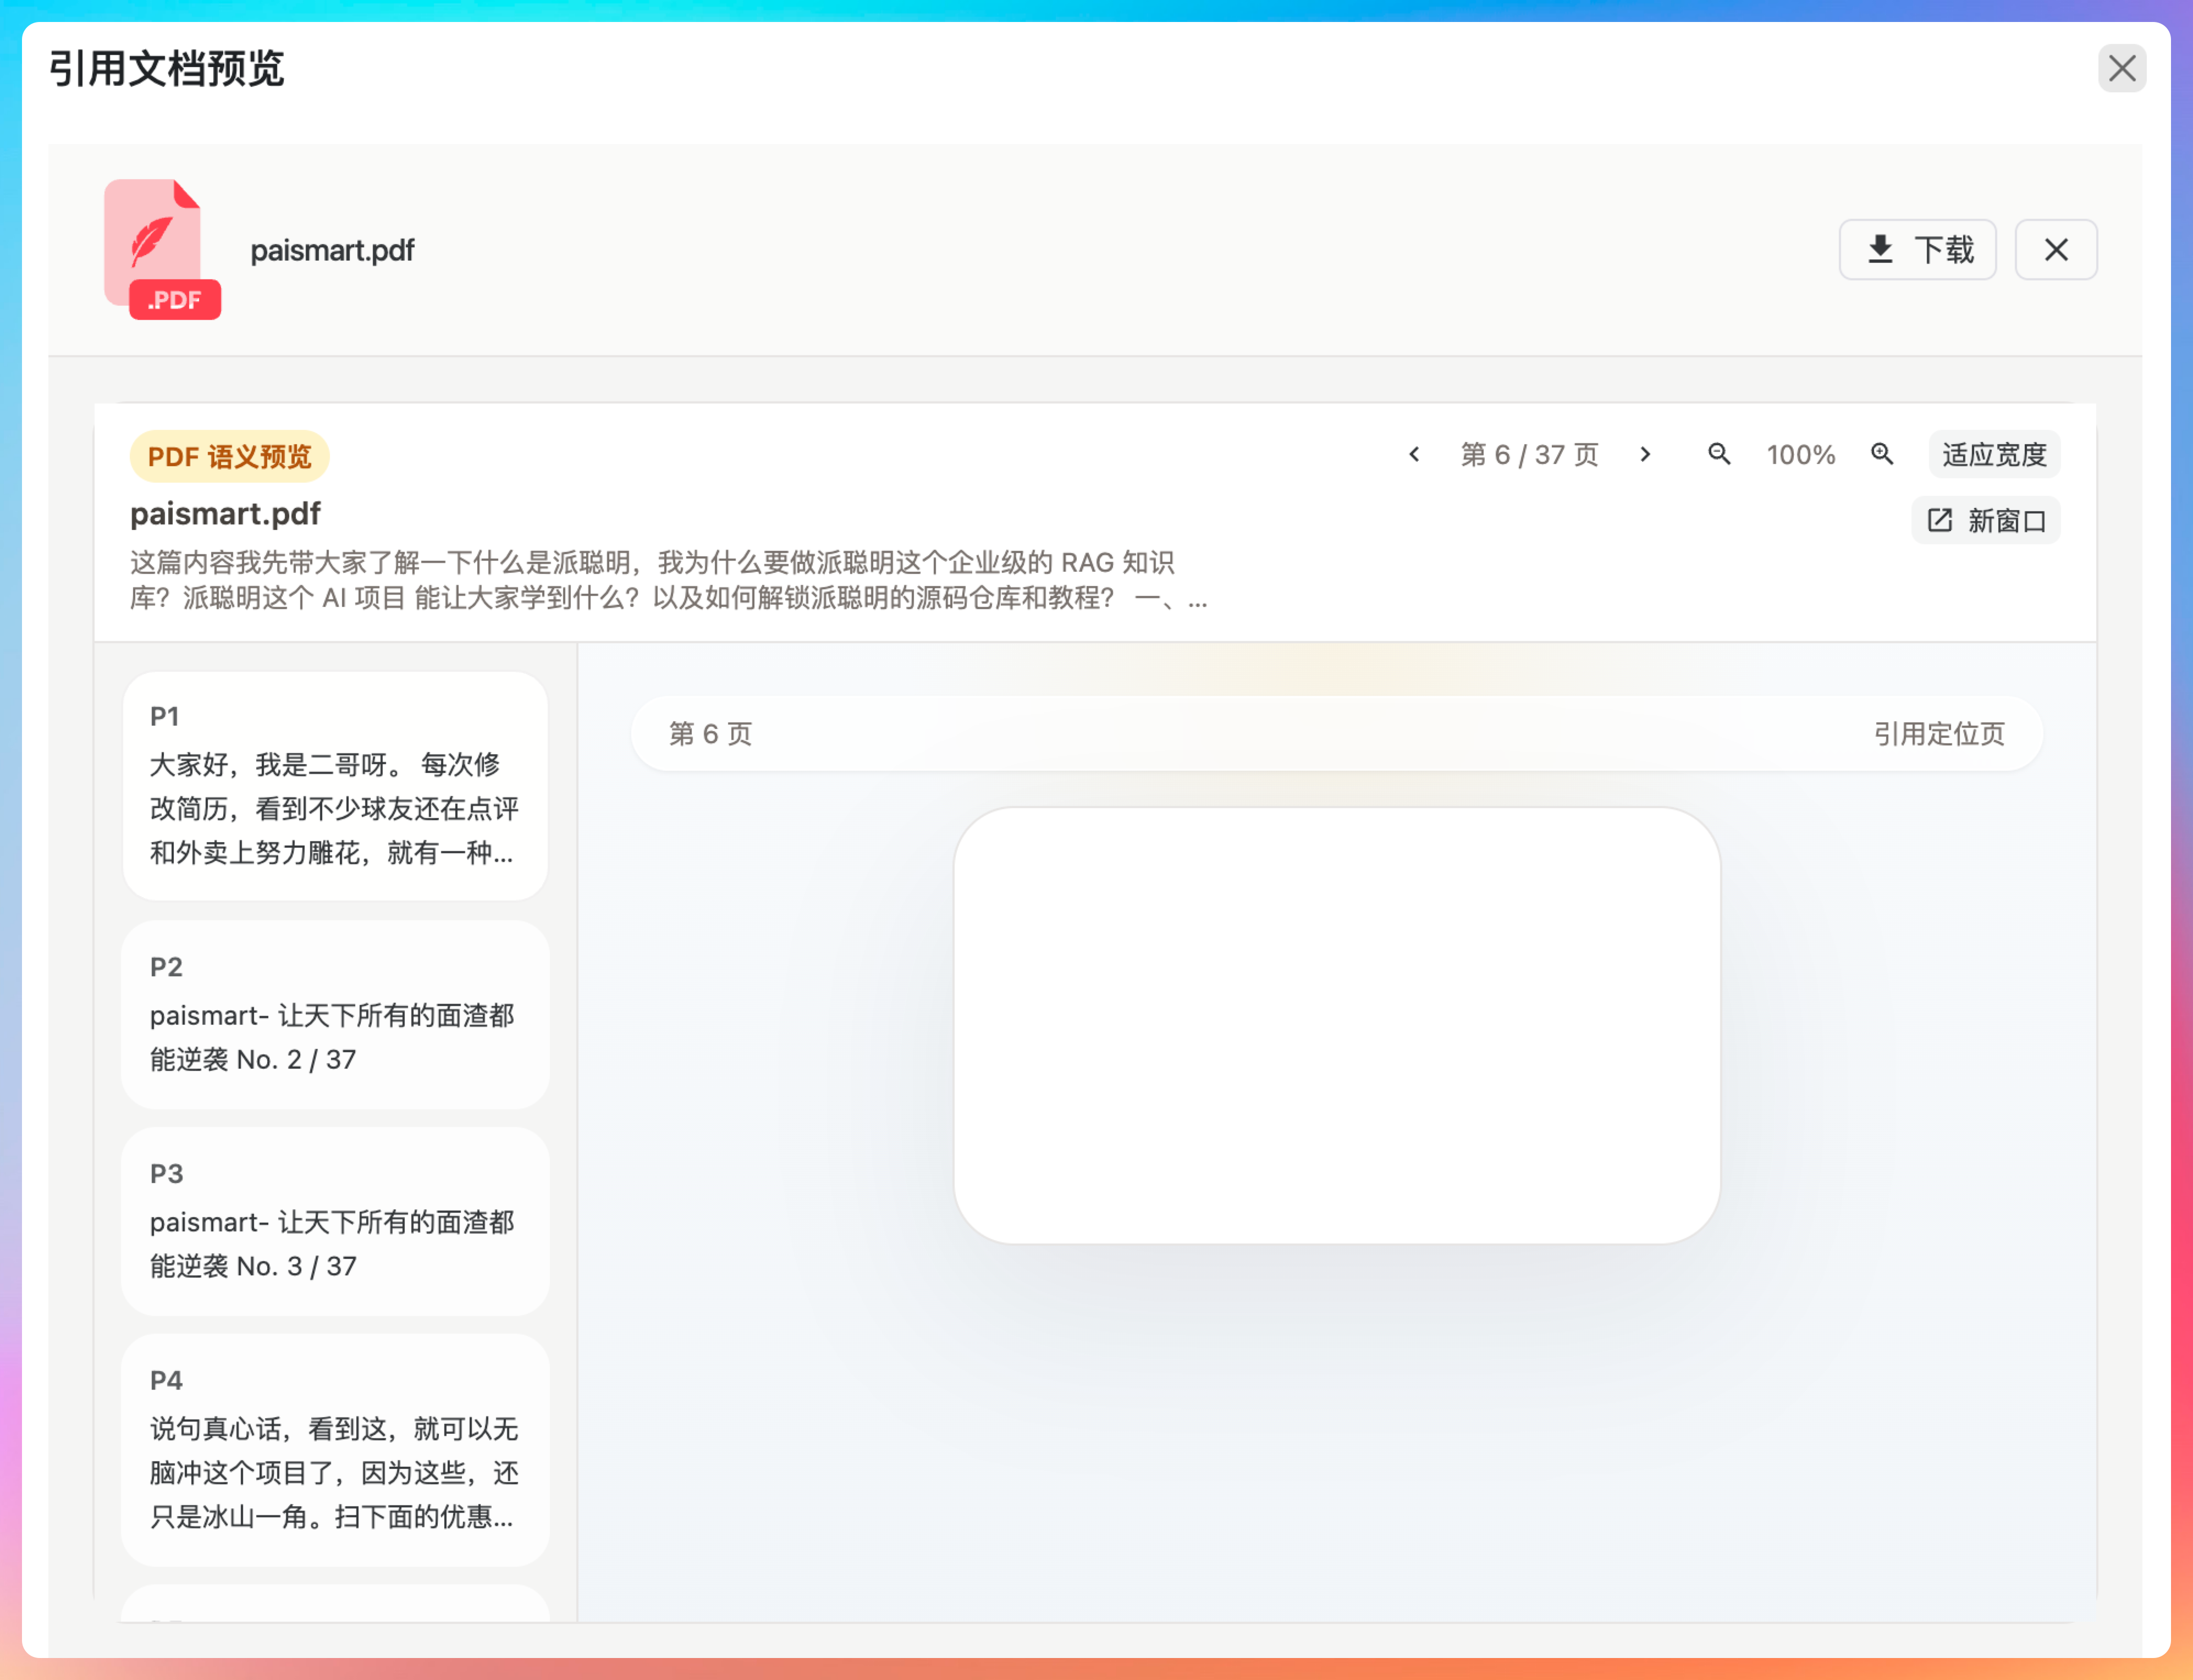Go to next PDF page arrow
Viewport: 2193px width, 1680px height.
tap(1645, 455)
